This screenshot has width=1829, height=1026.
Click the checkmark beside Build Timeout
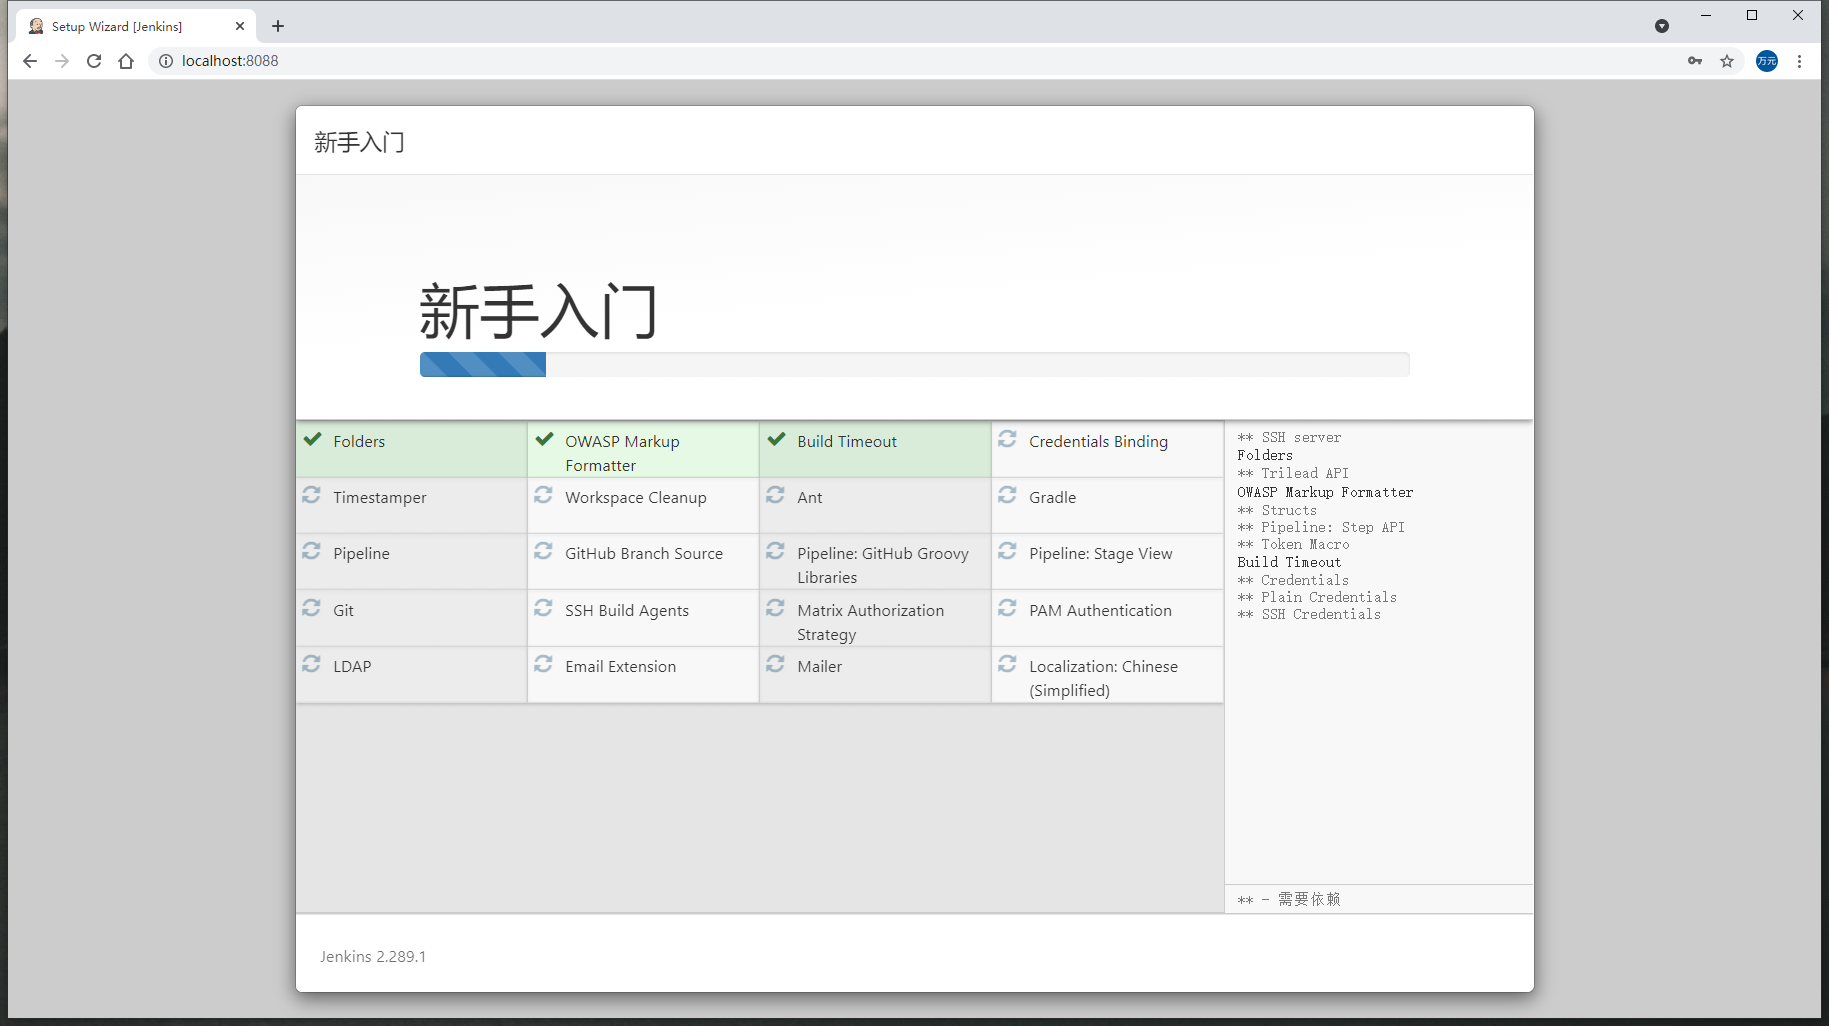[776, 439]
